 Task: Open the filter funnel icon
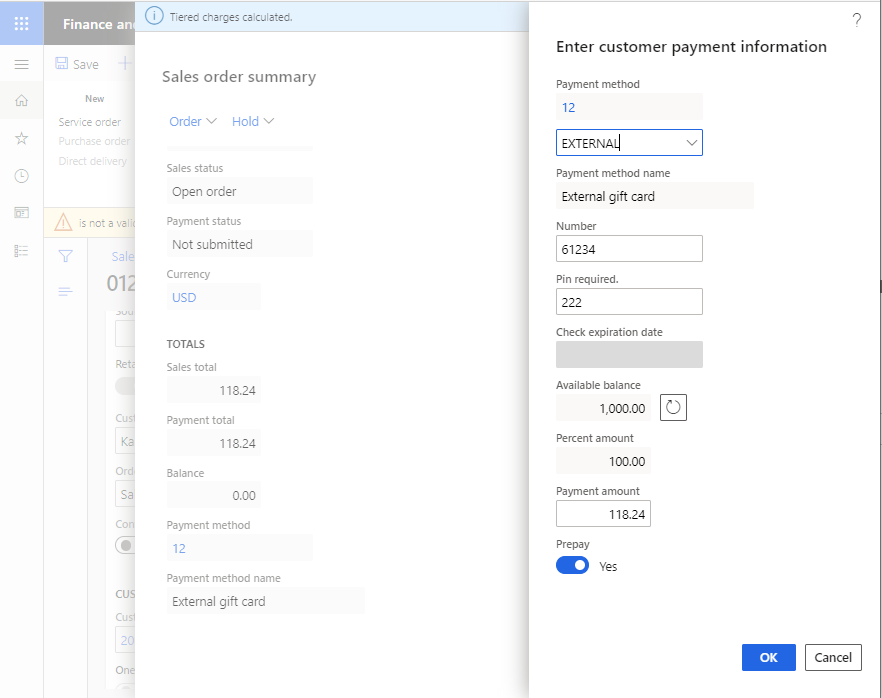[x=65, y=257]
